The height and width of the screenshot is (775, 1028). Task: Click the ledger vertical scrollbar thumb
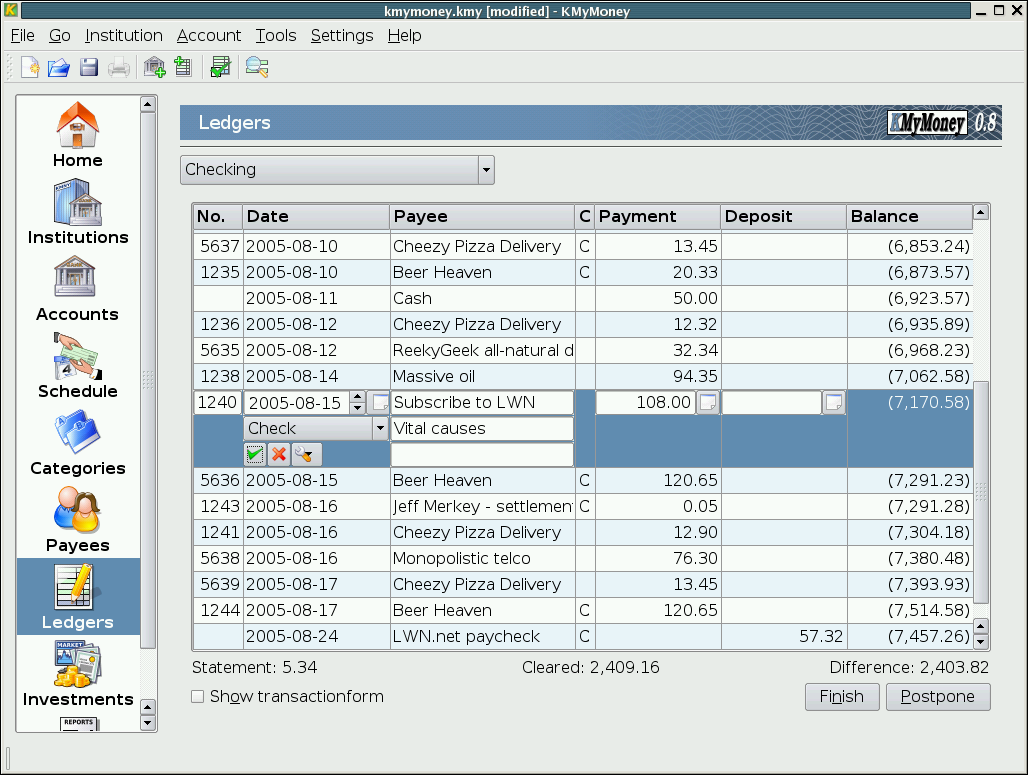981,490
